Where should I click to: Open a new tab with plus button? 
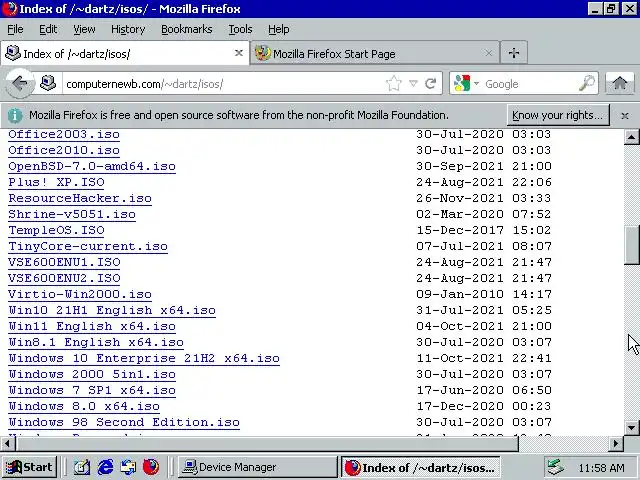[x=514, y=53]
